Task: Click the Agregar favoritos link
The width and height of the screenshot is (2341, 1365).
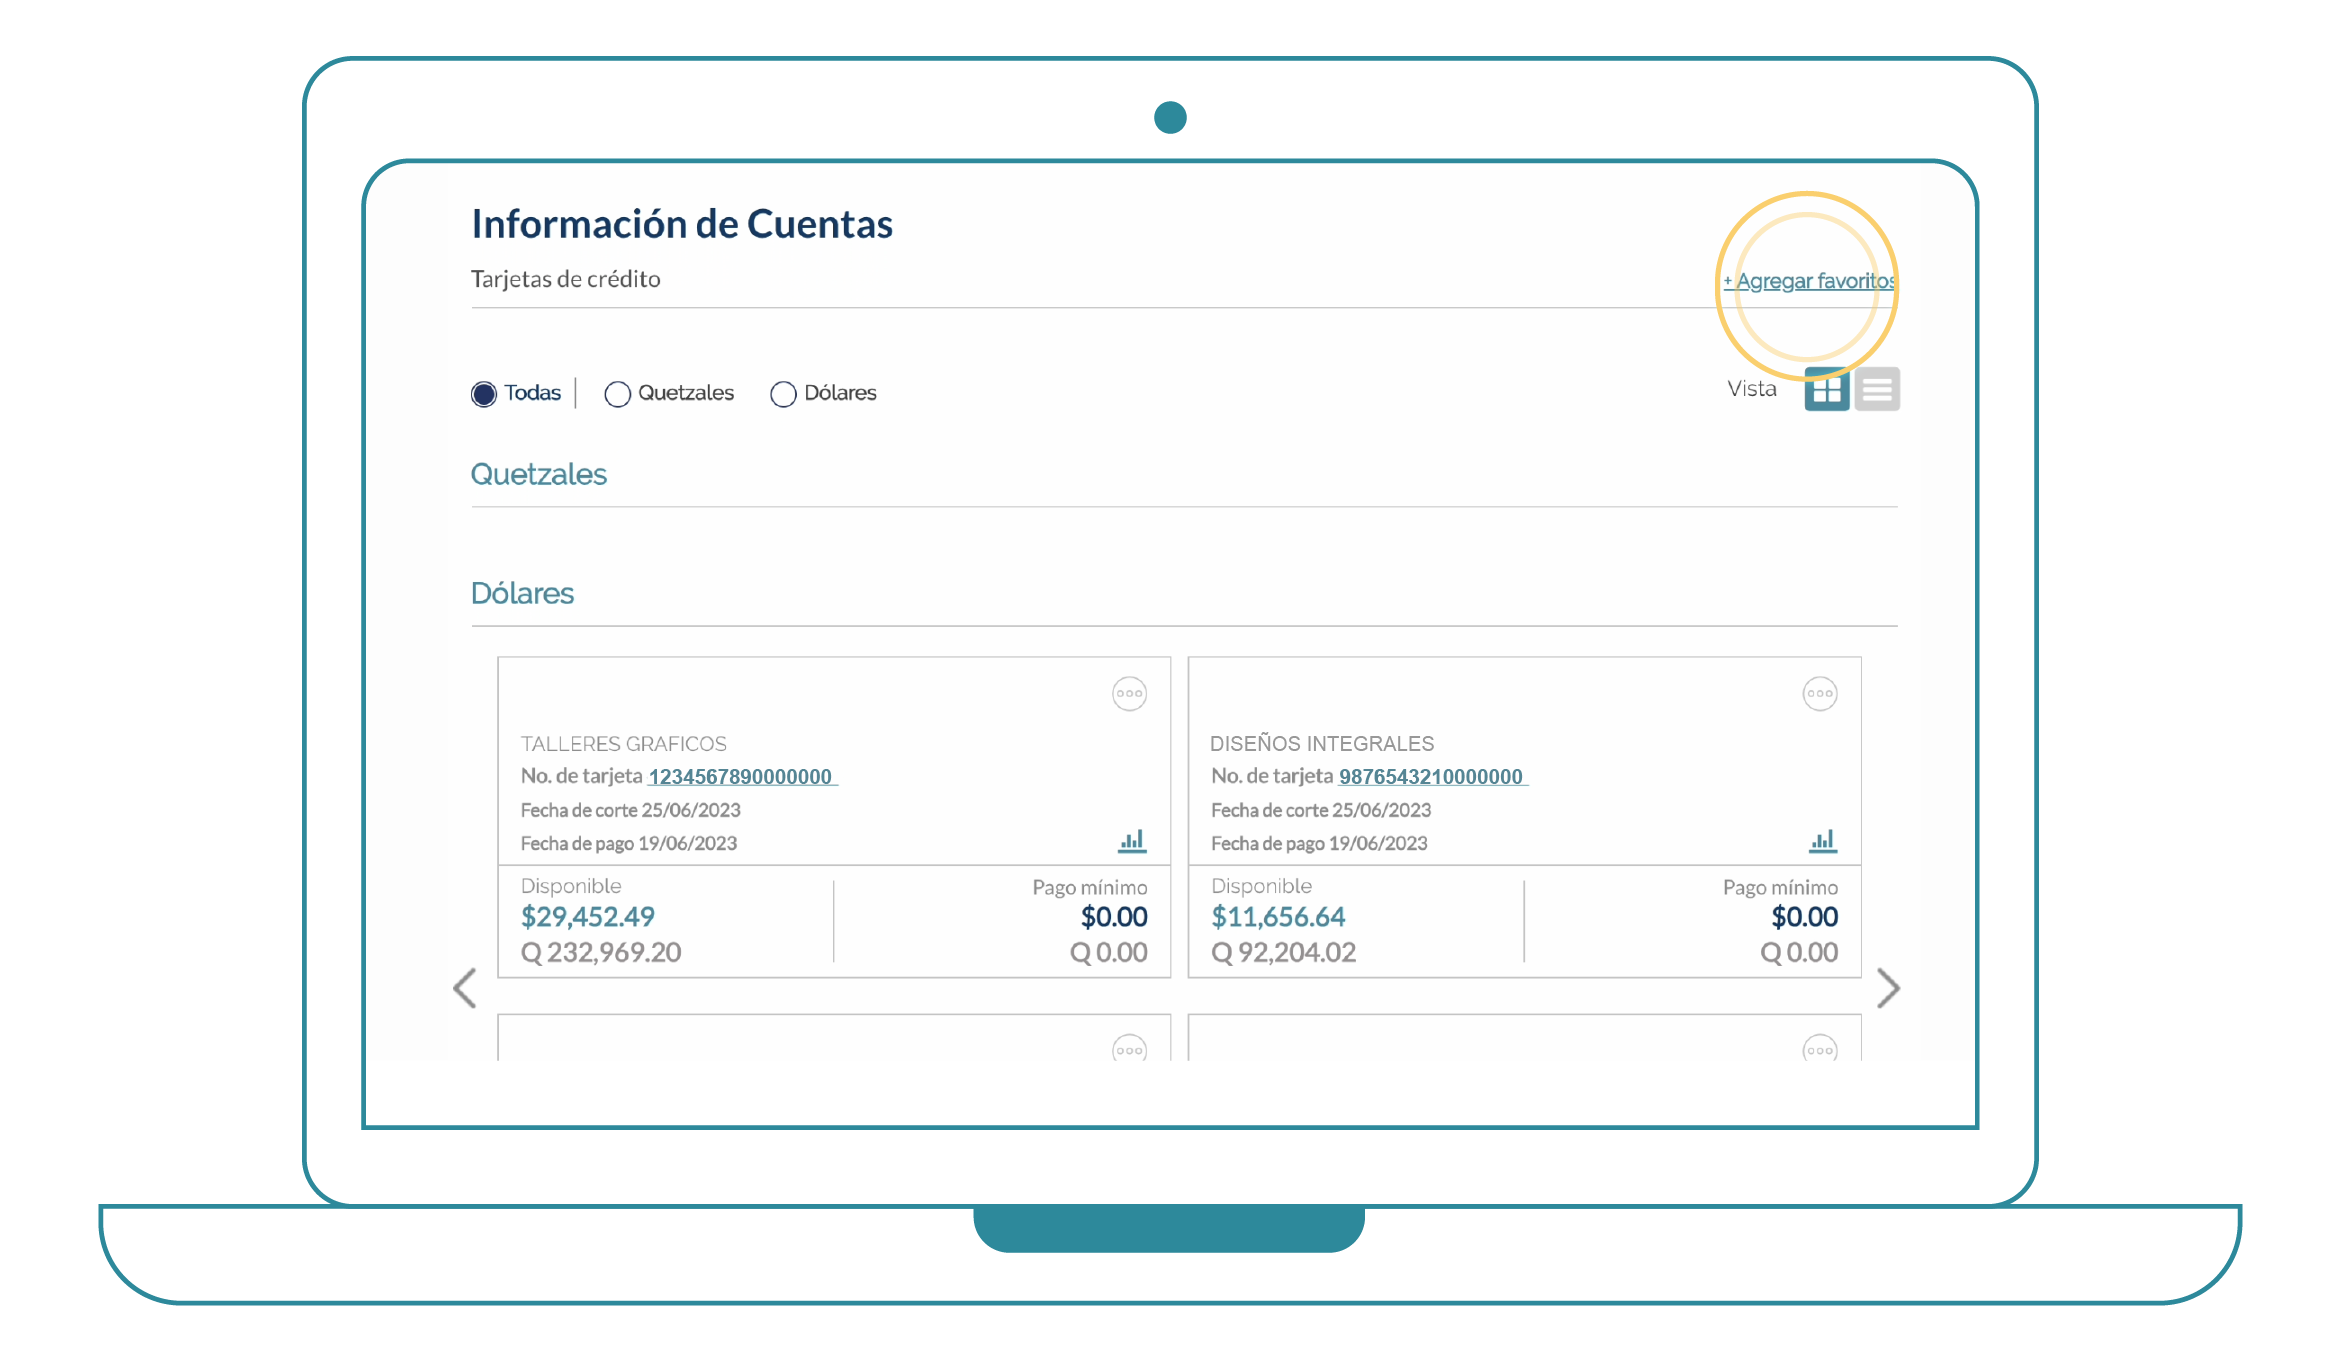Action: tap(1808, 281)
